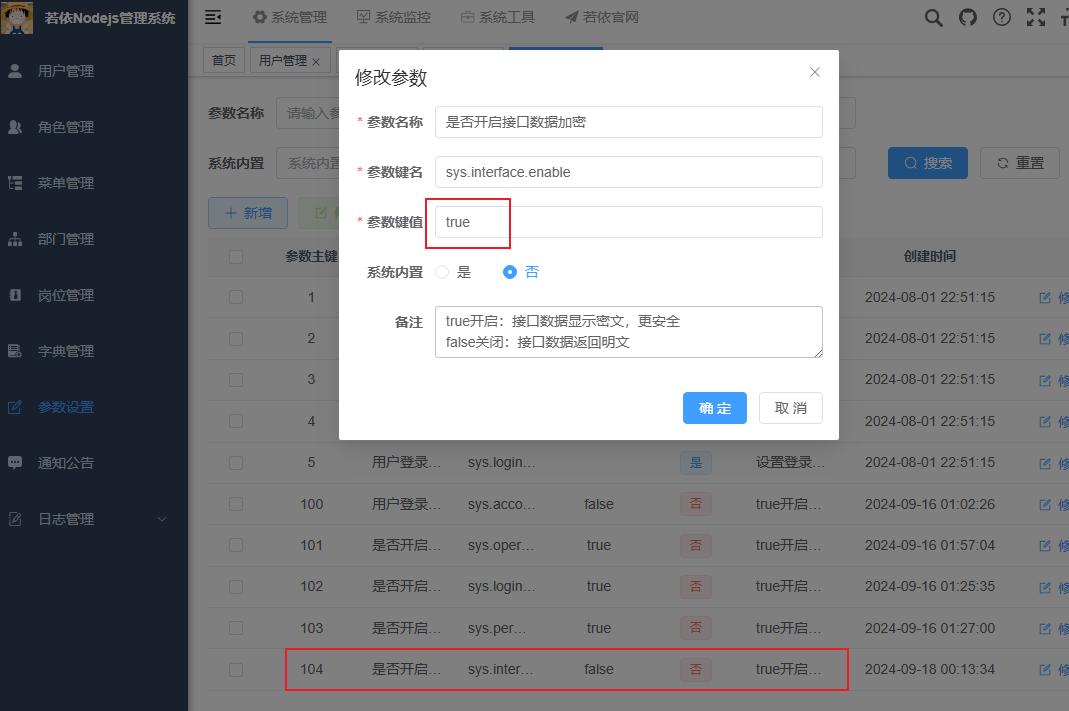
Task: Click the help question mark icon
Action: point(1002,17)
